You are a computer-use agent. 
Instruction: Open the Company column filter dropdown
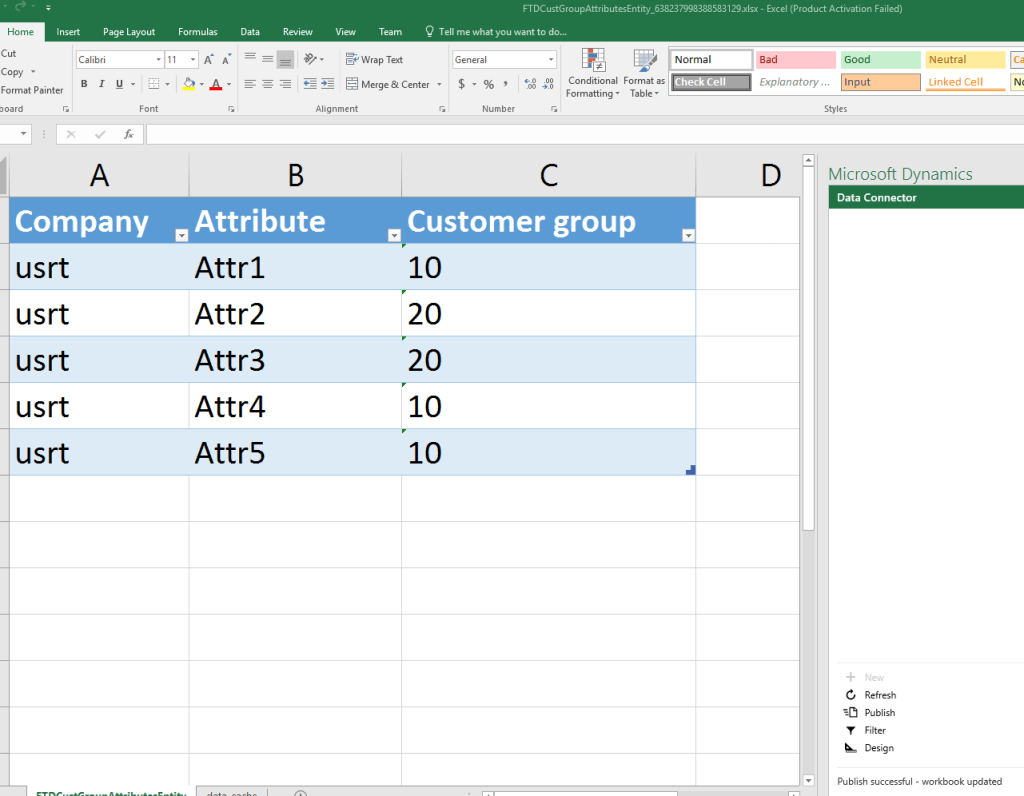pos(181,235)
